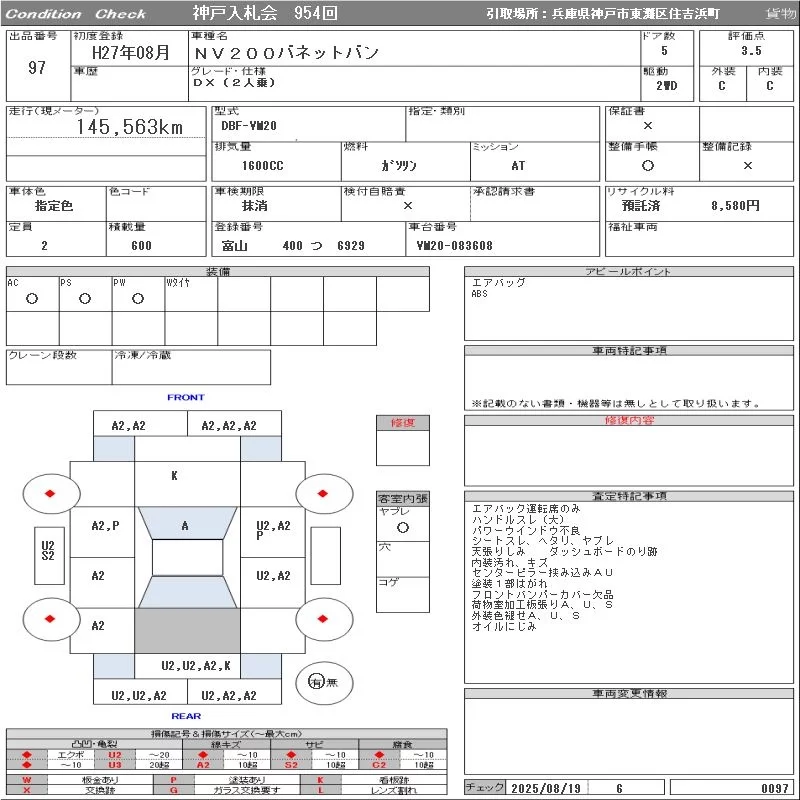
Task: Click the front bumper cell marked A2,A2,A2
Action: [234, 423]
